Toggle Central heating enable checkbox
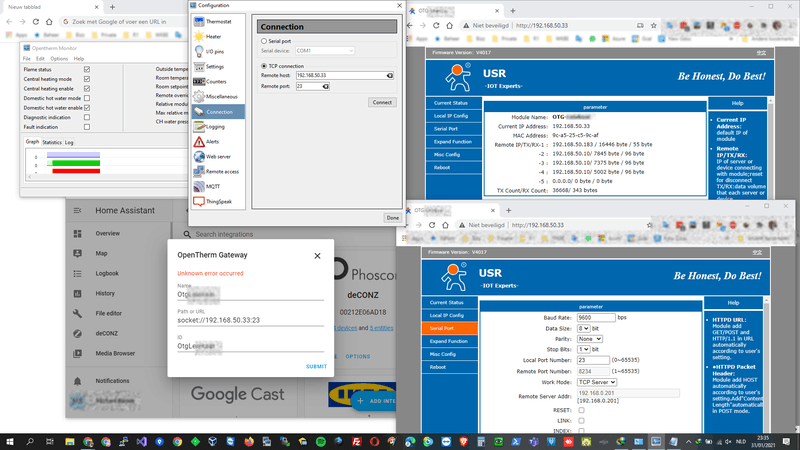800x450 pixels. (87, 88)
